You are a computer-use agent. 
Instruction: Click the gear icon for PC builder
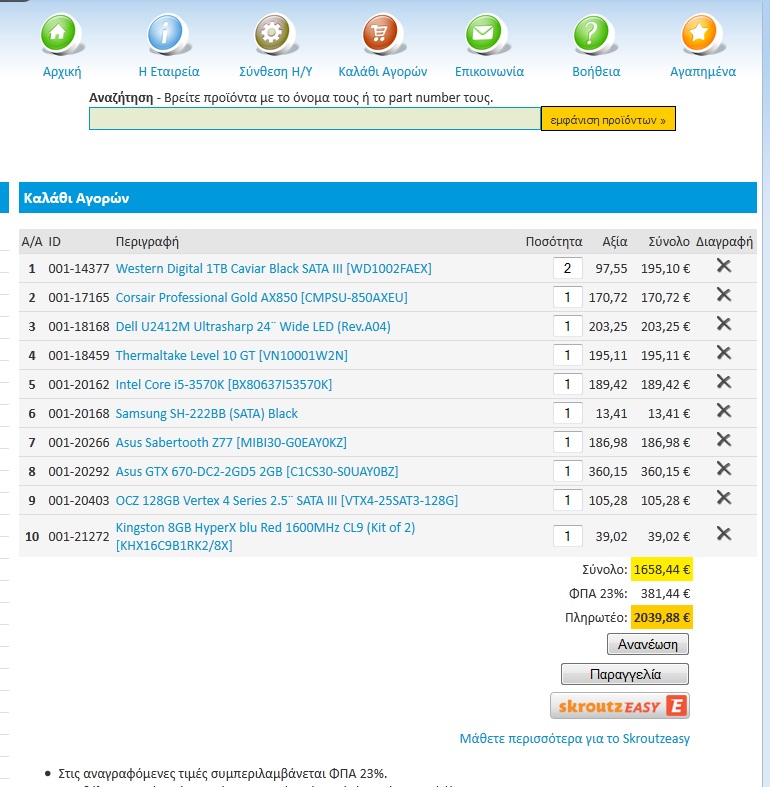pos(272,33)
